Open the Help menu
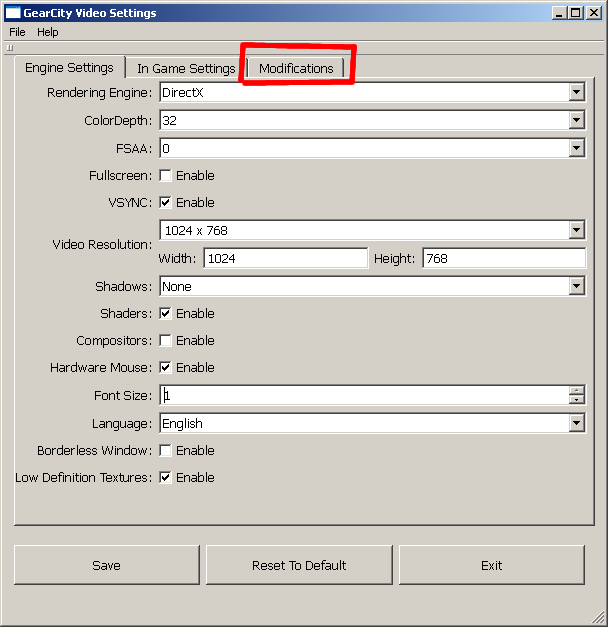 coord(48,32)
